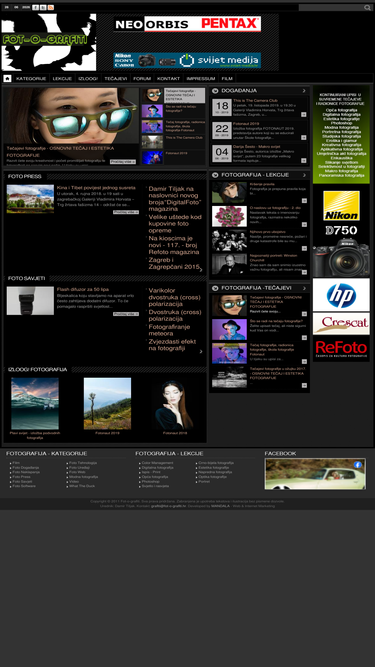375x667 pixels.
Task: Open Fotonaut 2019 gallery thumbnail with tree
Action: pos(107,404)
